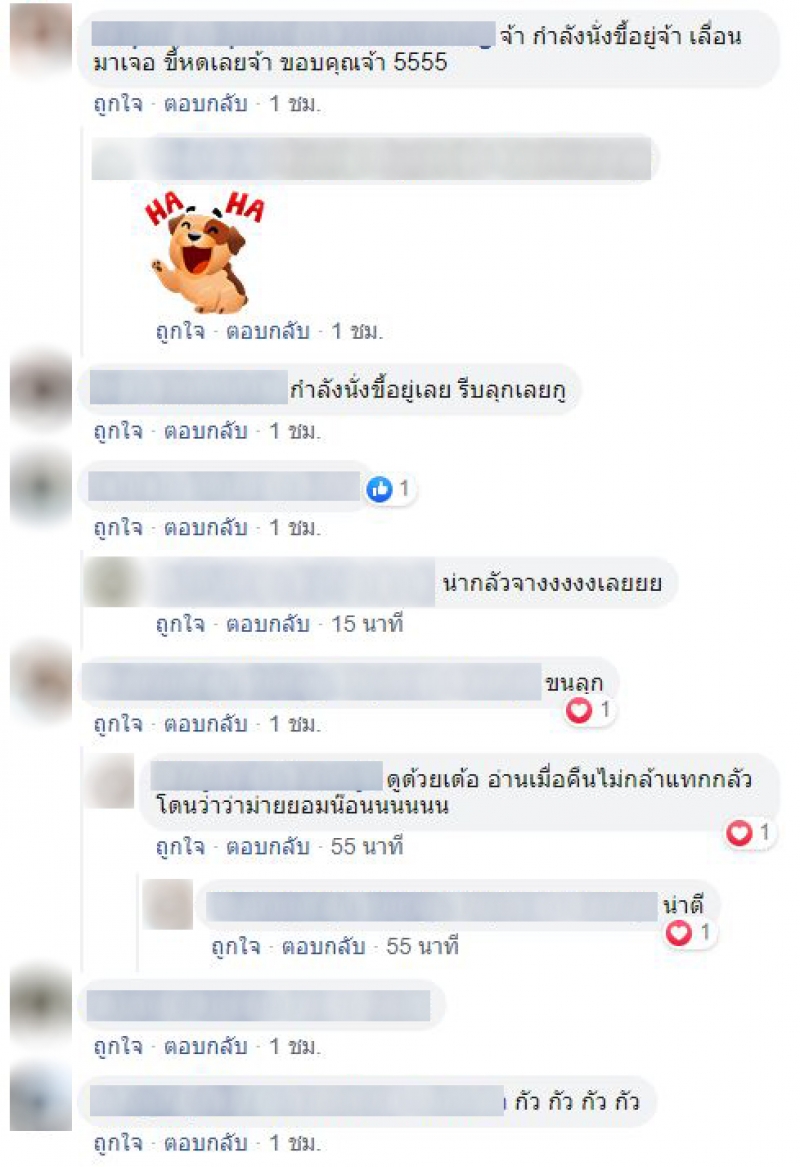Open heart reaction on the ขนลุก comment

click(x=579, y=710)
